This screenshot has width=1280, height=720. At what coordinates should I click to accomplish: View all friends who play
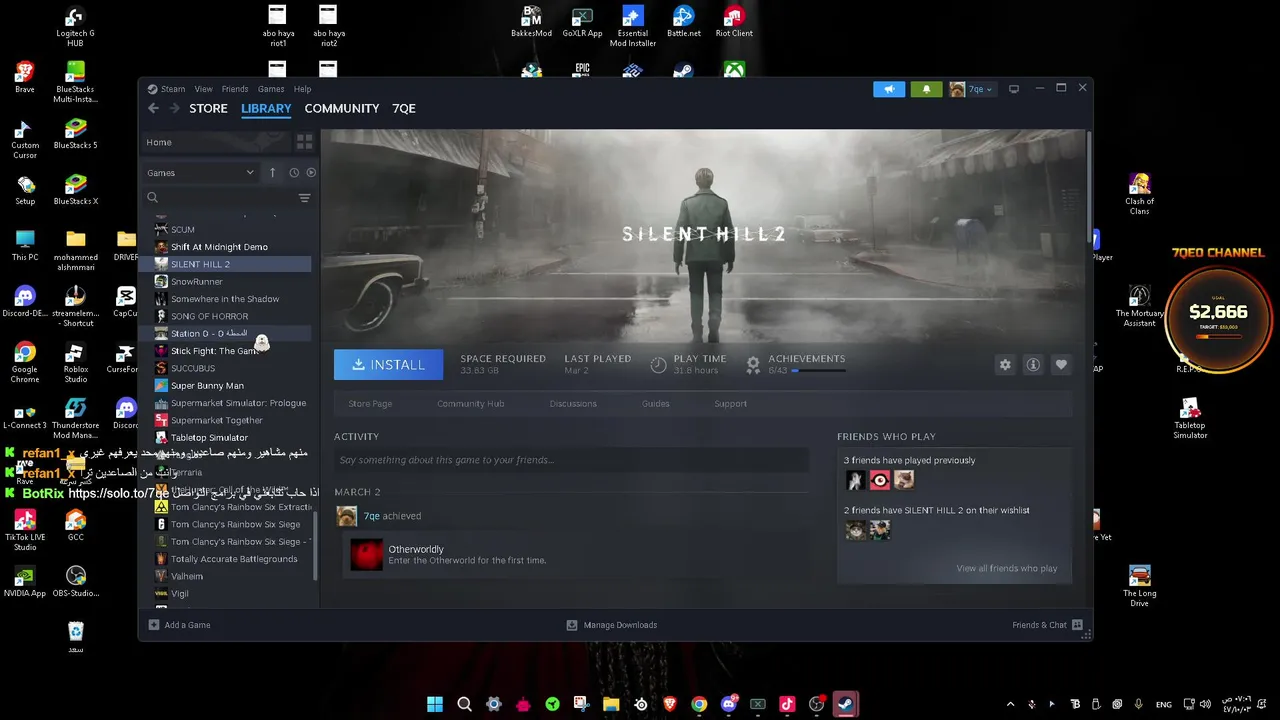coord(1006,568)
